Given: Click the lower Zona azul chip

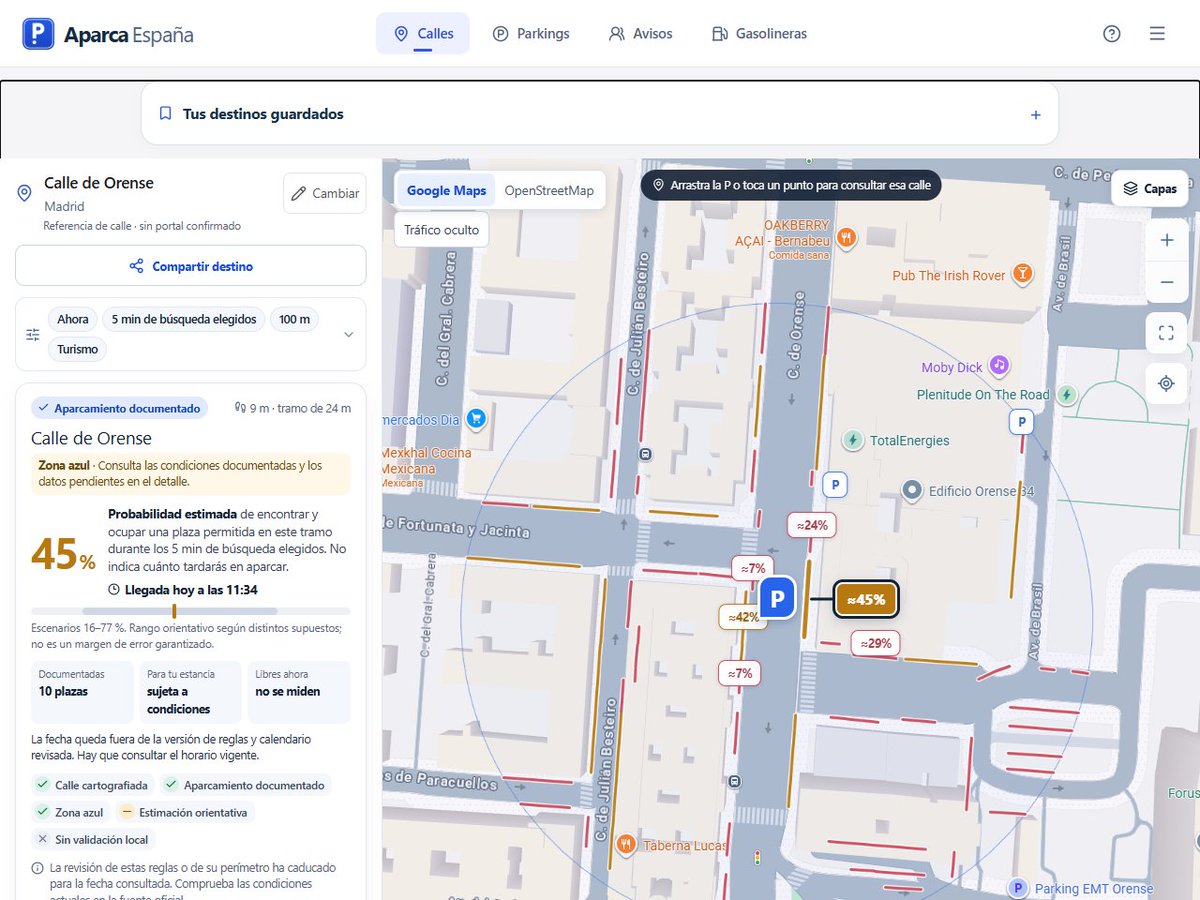Looking at the screenshot, I should 70,812.
